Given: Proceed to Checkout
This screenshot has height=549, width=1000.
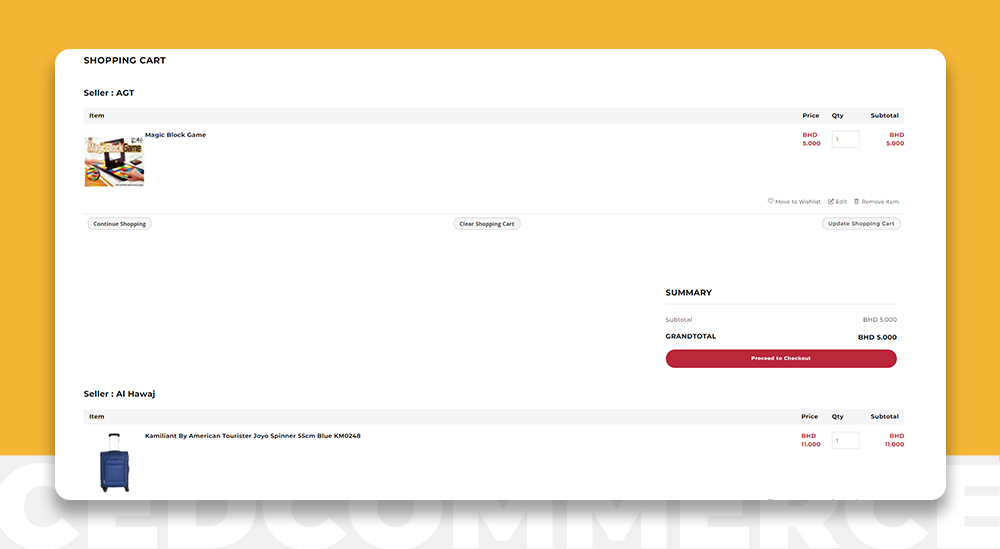Looking at the screenshot, I should [781, 358].
